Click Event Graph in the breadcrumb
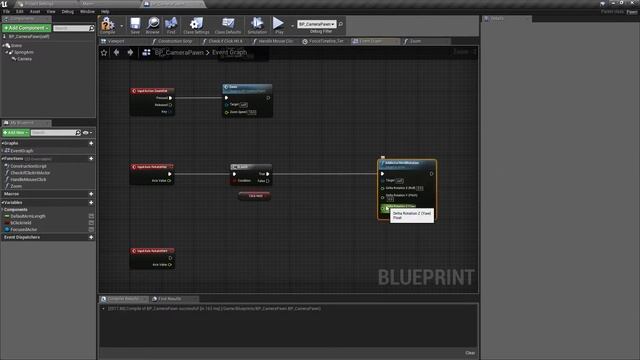Viewport: 640px width, 360px height. (229, 52)
